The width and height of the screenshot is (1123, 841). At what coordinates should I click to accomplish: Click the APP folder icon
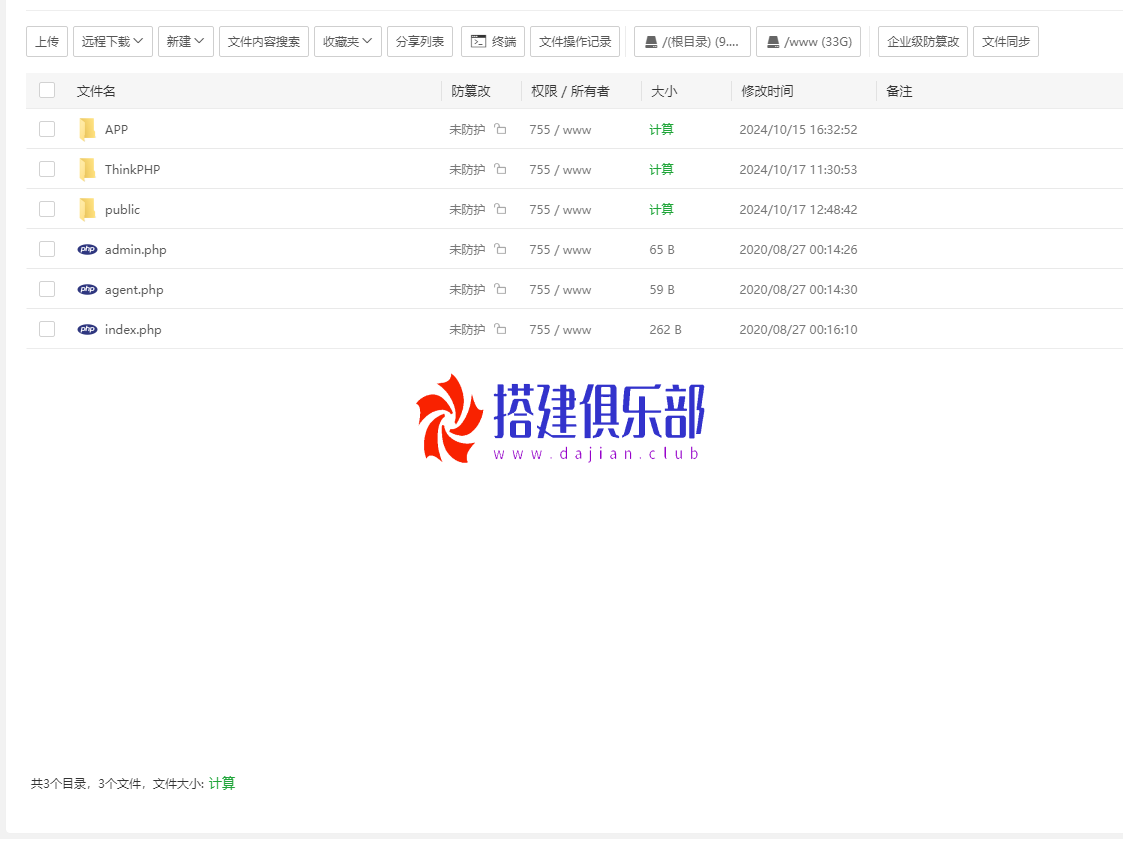(x=88, y=129)
